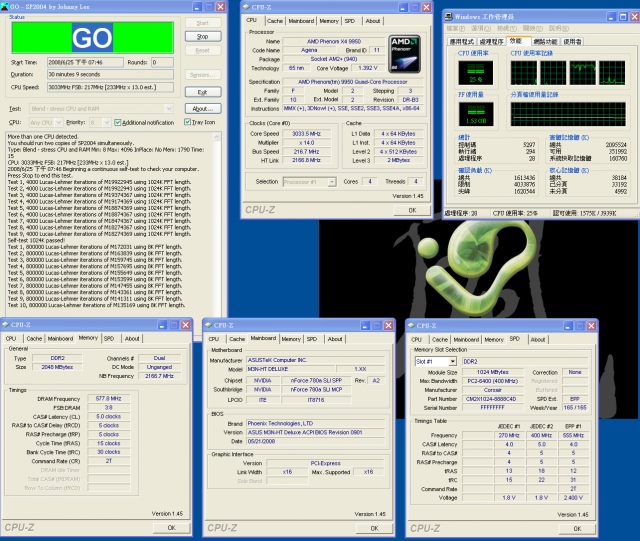Click the Windows Task Manager title icon
This screenshot has width=640, height=541.
click(449, 16)
